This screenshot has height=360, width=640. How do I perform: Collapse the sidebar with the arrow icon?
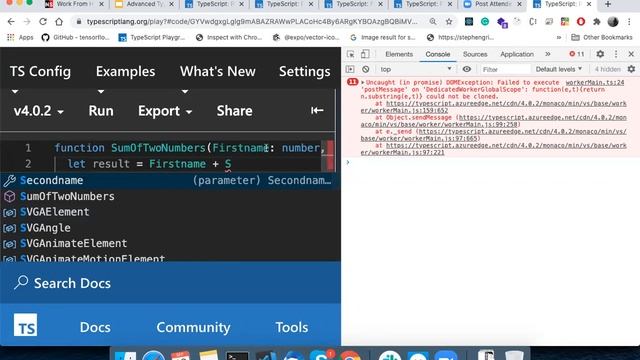pyautogui.click(x=317, y=110)
